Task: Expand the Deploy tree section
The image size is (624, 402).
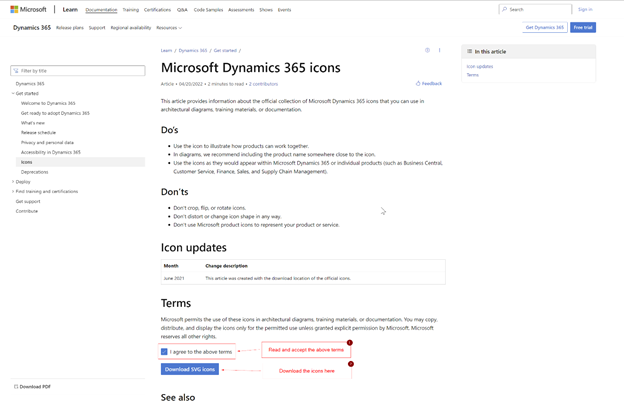Action: 13,182
